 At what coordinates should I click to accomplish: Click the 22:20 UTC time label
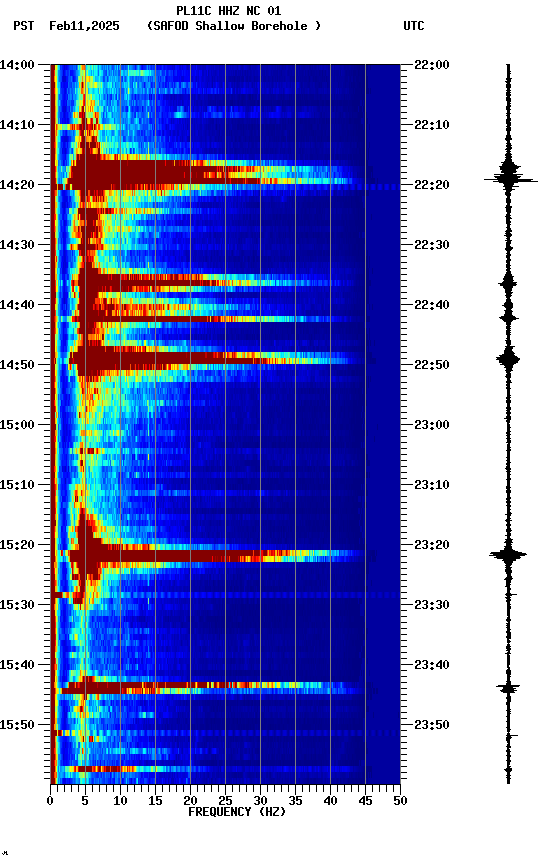click(432, 185)
